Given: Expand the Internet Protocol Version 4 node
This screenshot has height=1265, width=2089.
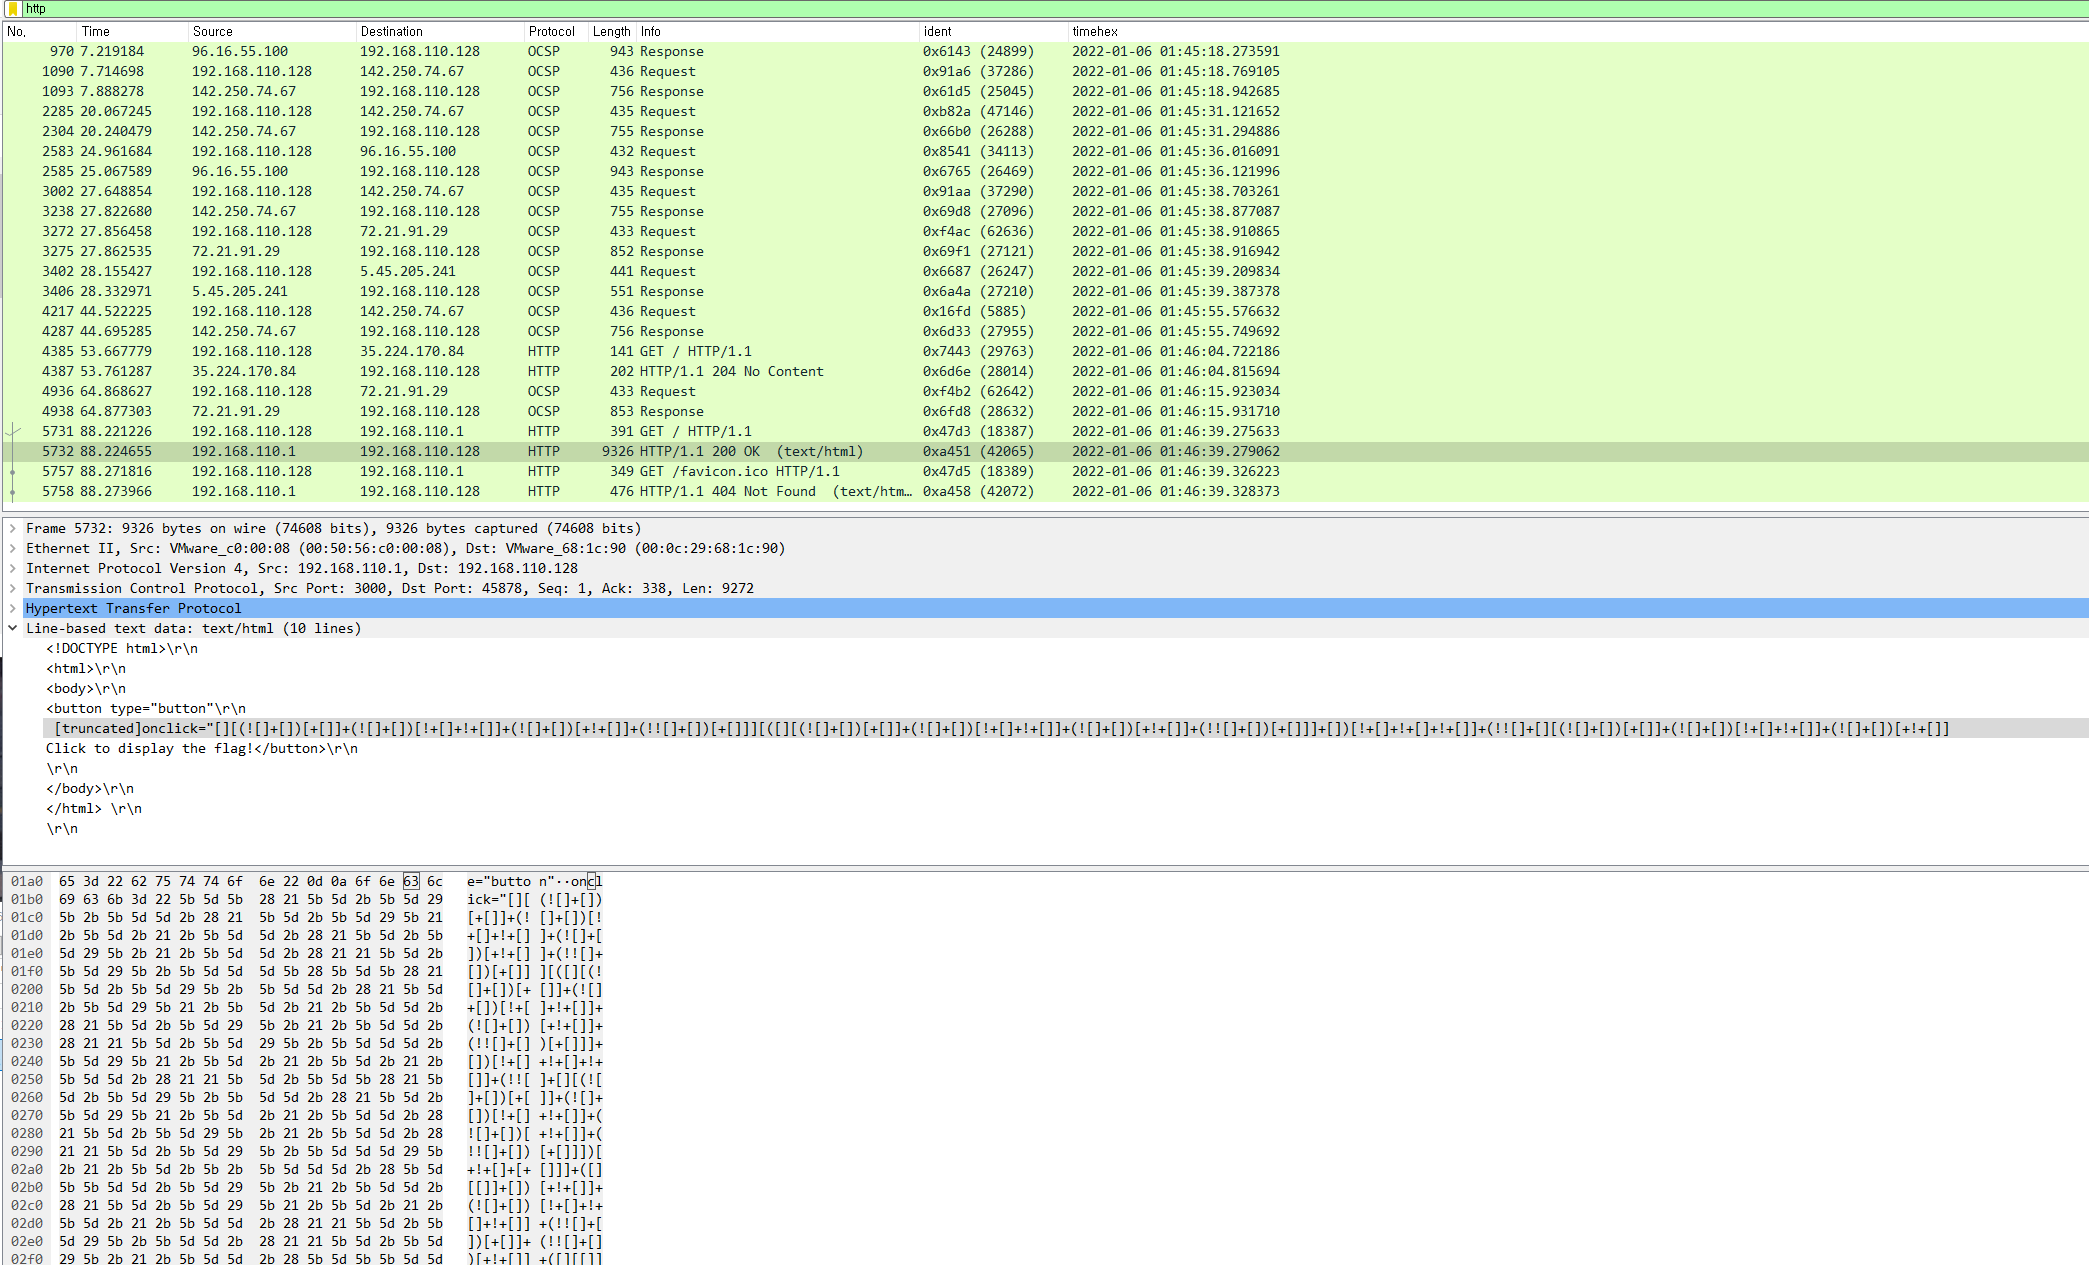Looking at the screenshot, I should pos(12,568).
